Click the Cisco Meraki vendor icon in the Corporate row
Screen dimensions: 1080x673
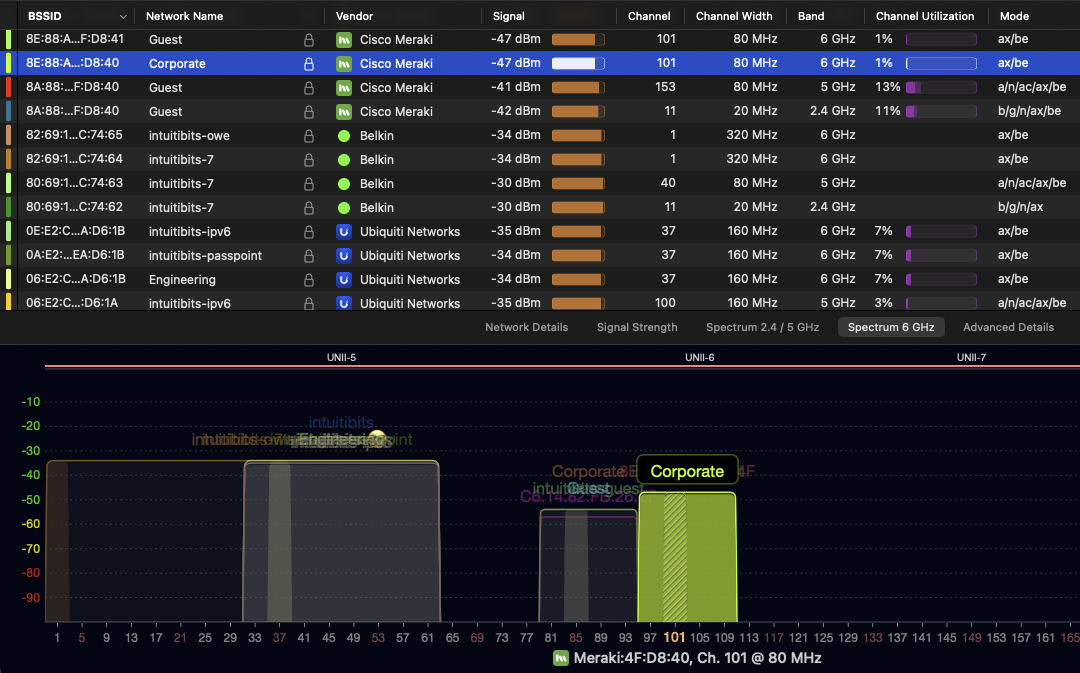click(x=344, y=63)
